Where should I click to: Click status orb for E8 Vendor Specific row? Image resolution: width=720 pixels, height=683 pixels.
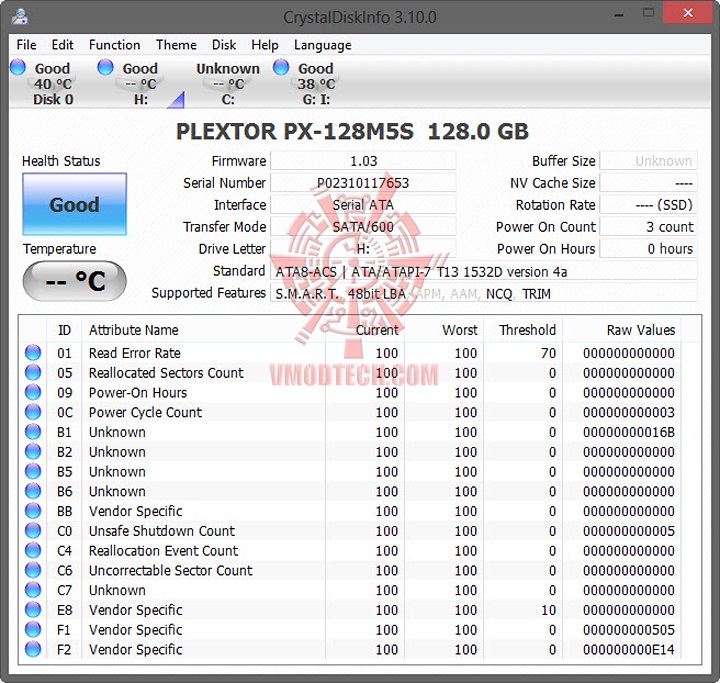click(x=33, y=610)
